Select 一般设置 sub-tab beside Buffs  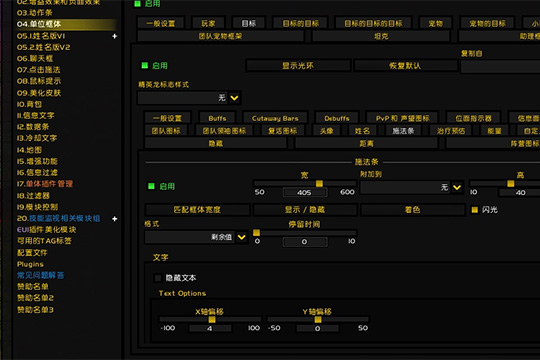pyautogui.click(x=167, y=118)
